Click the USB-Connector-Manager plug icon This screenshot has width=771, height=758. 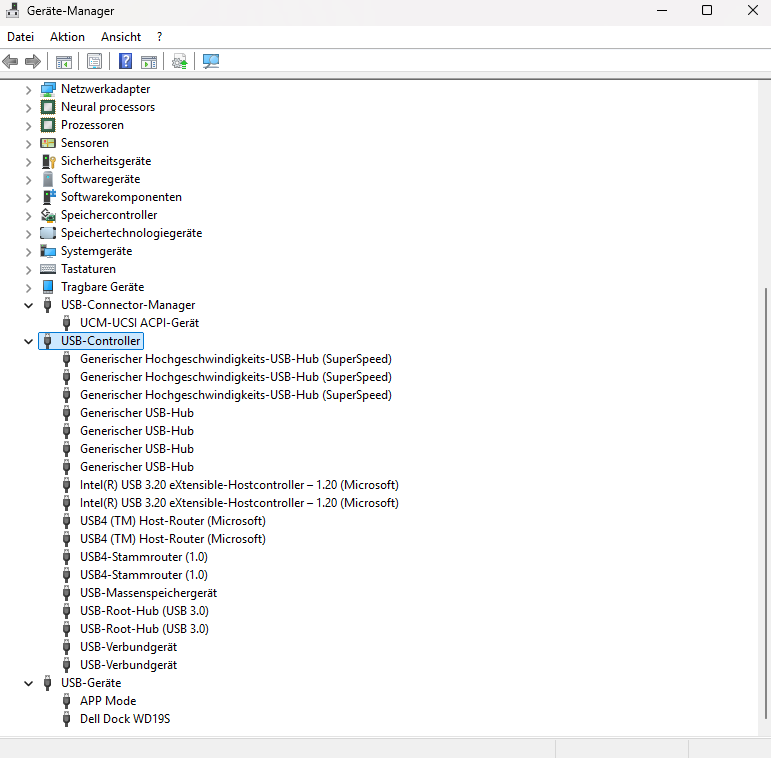(48, 305)
